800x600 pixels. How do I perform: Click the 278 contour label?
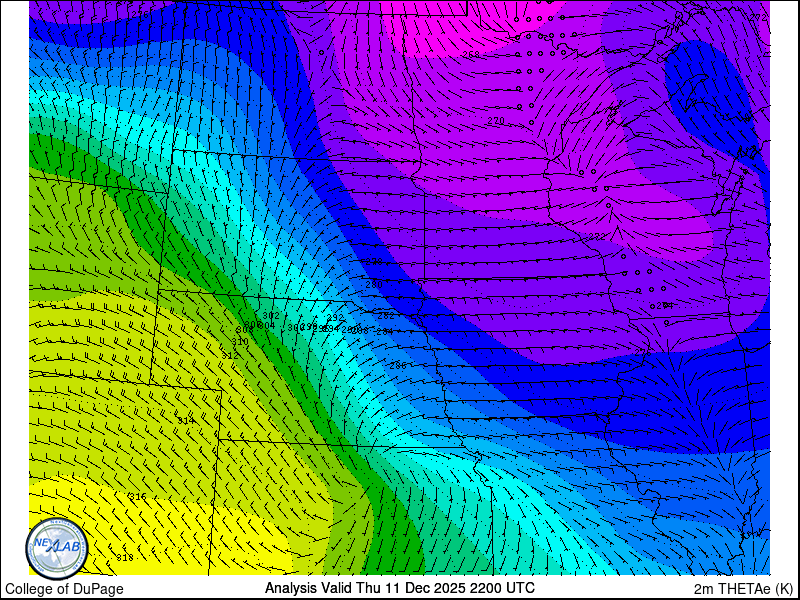point(374,262)
